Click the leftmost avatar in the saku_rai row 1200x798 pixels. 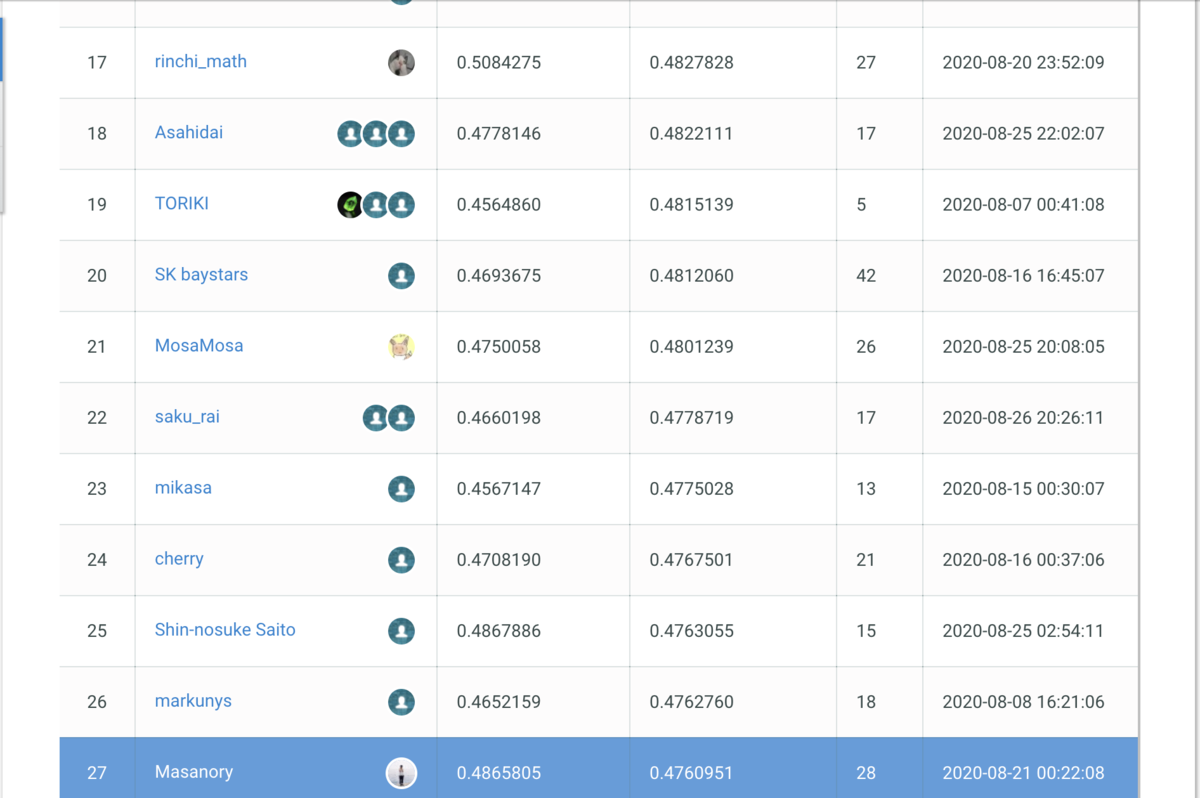[376, 418]
